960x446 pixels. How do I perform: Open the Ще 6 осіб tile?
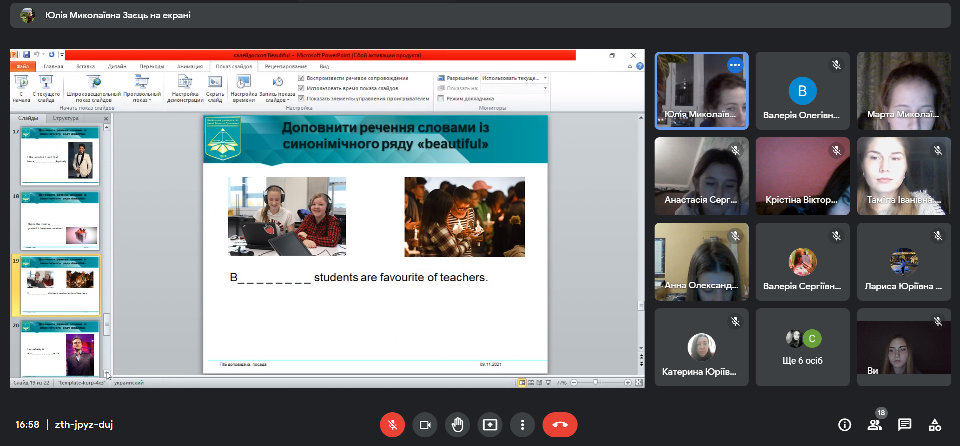click(803, 347)
